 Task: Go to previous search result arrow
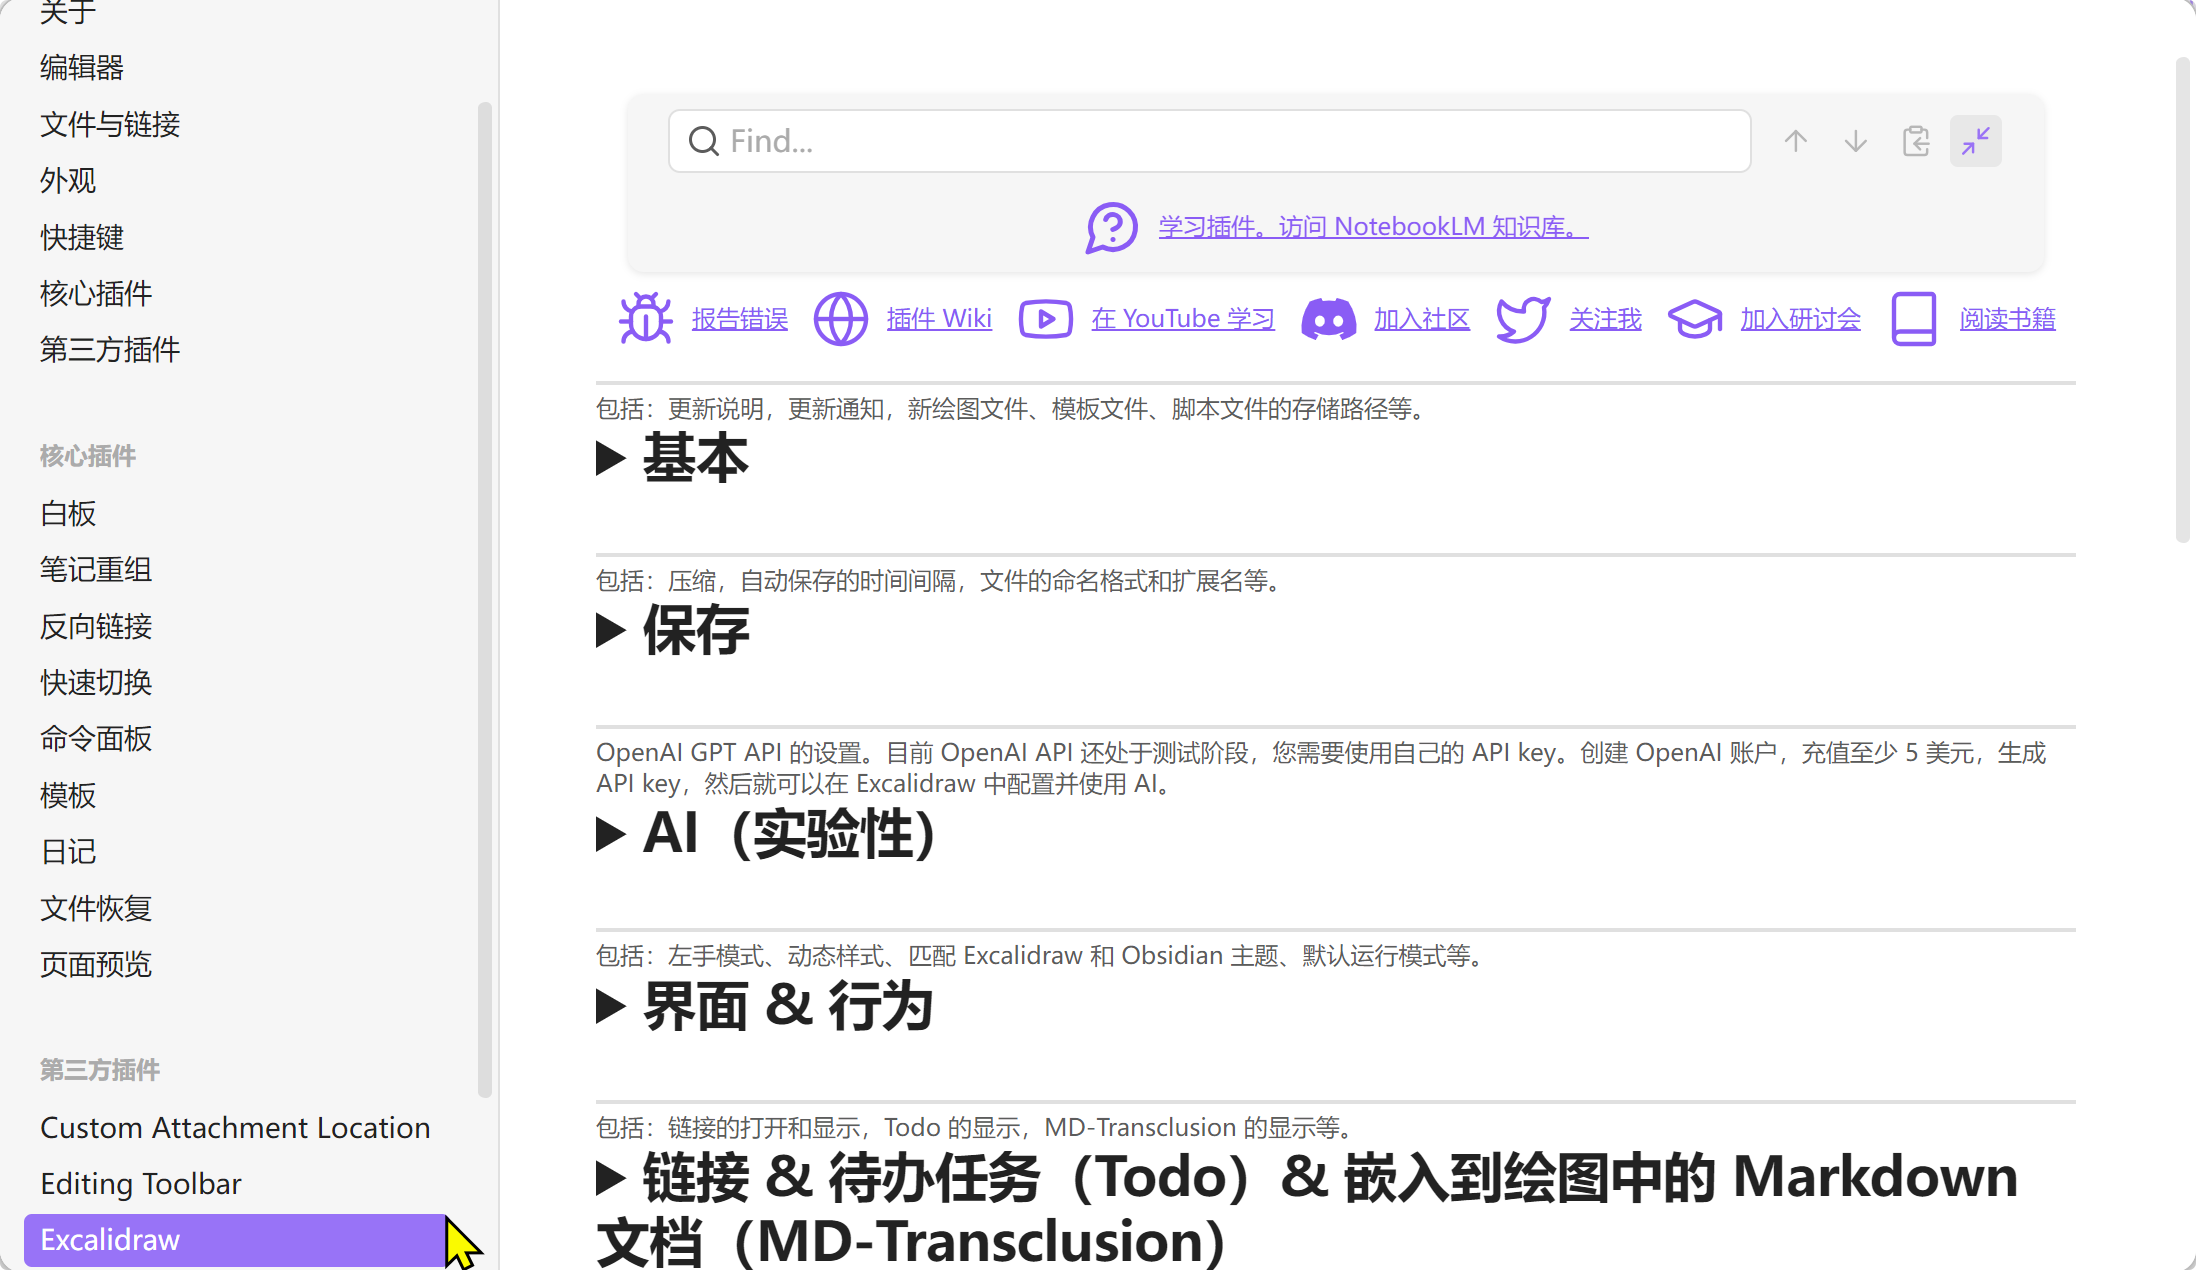tap(1795, 141)
